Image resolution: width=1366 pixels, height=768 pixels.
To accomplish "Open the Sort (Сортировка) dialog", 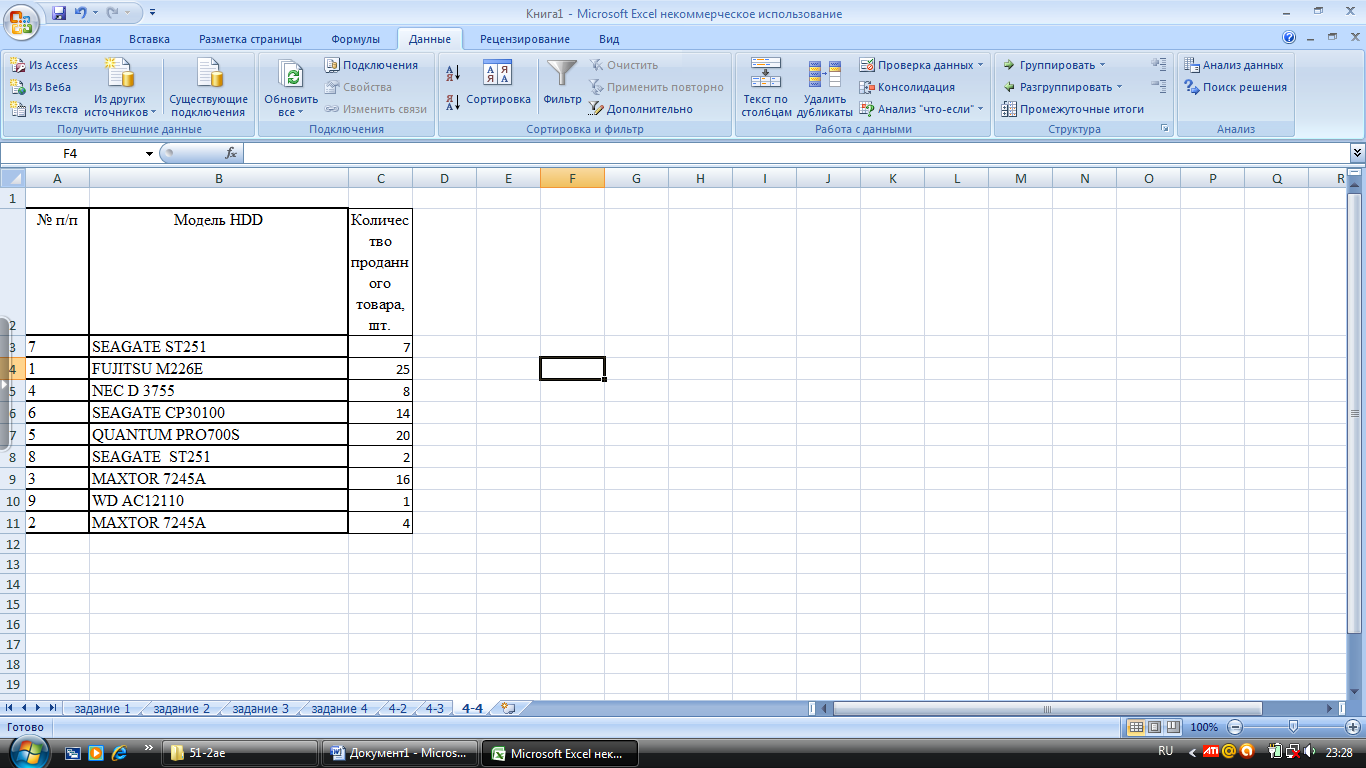I will pos(498,83).
